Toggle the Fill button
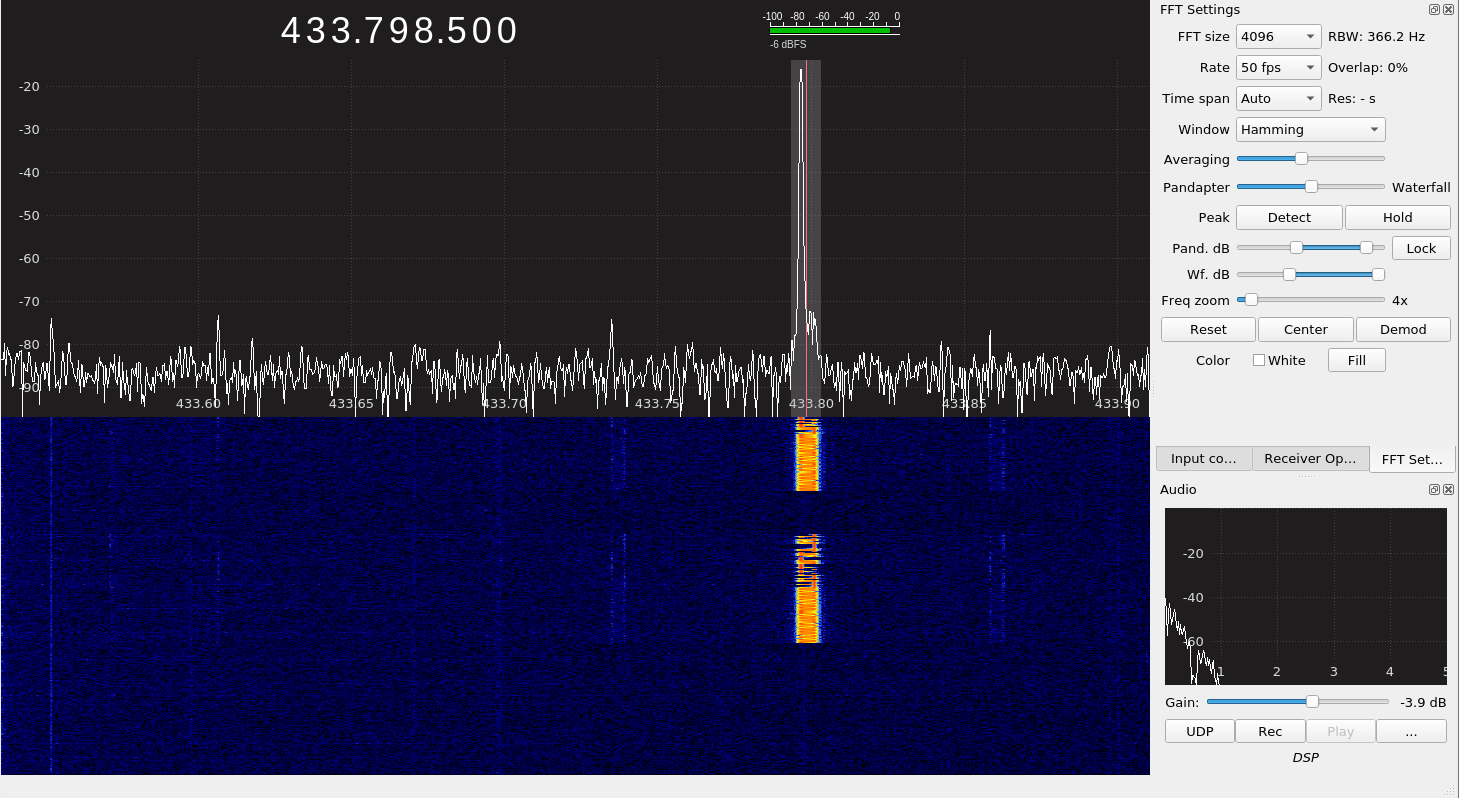1459x798 pixels. pyautogui.click(x=1356, y=360)
